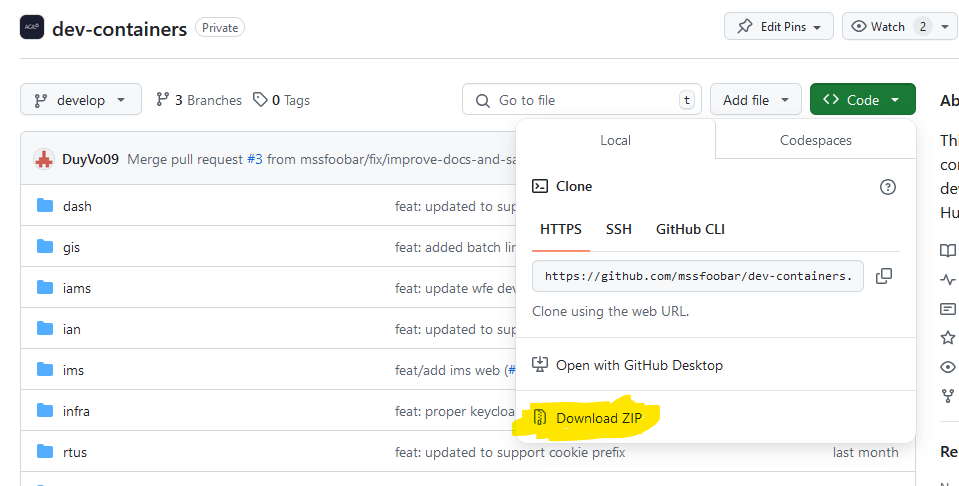Open the Edit Pins dropdown
Screen dimensions: 959x486
click(779, 27)
